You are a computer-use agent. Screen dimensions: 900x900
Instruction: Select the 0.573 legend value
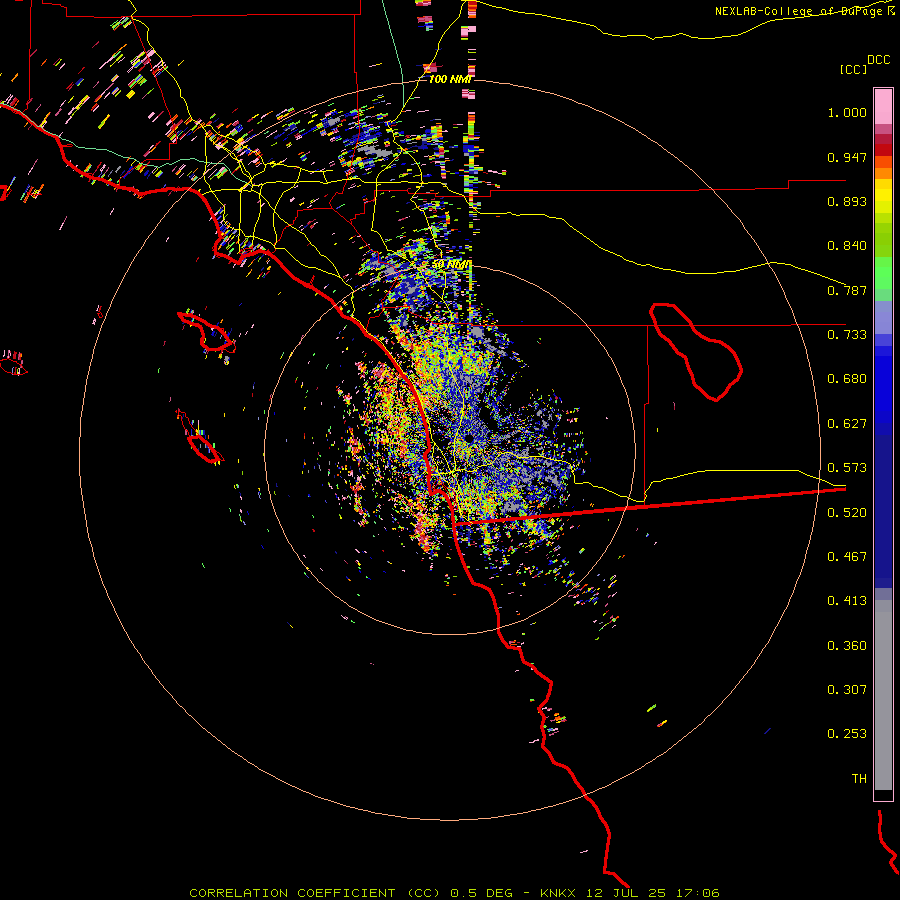(x=847, y=468)
